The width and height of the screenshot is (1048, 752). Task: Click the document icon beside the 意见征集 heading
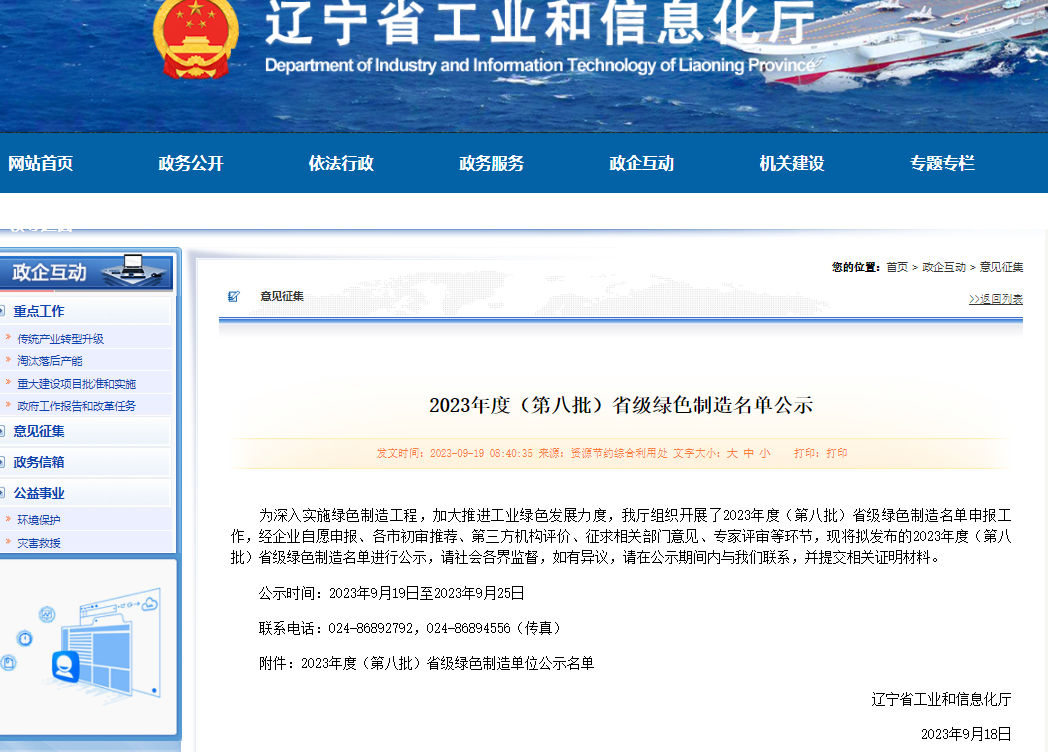click(x=235, y=297)
